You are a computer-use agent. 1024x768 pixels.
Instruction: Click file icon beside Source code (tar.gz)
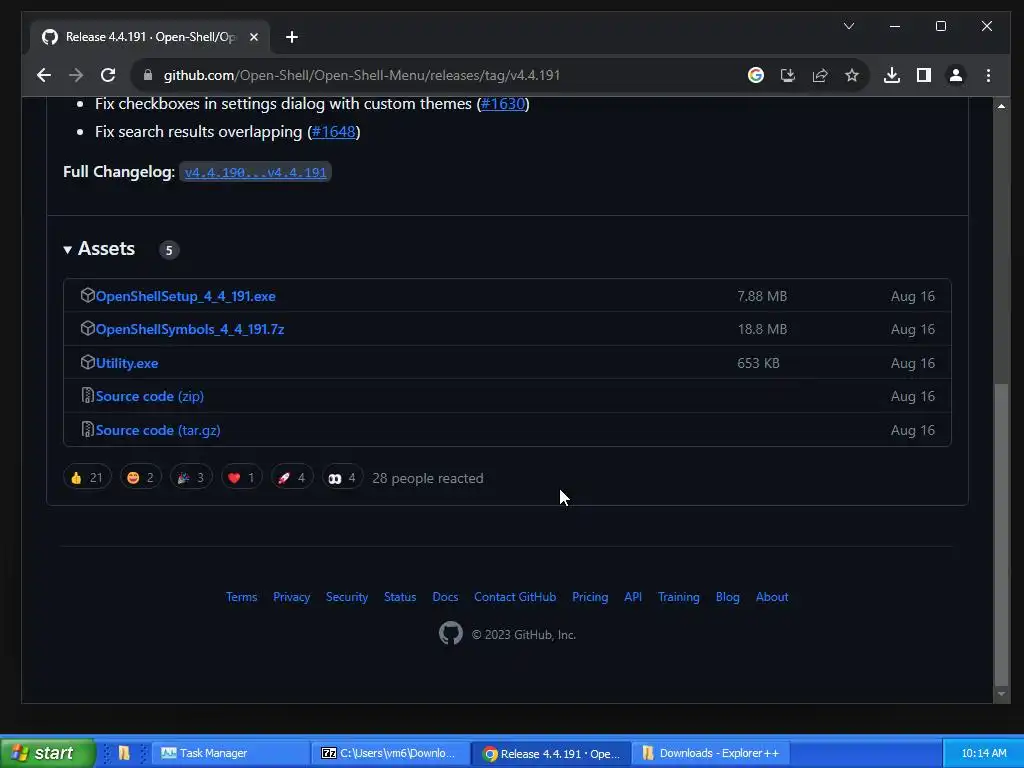pyautogui.click(x=88, y=430)
